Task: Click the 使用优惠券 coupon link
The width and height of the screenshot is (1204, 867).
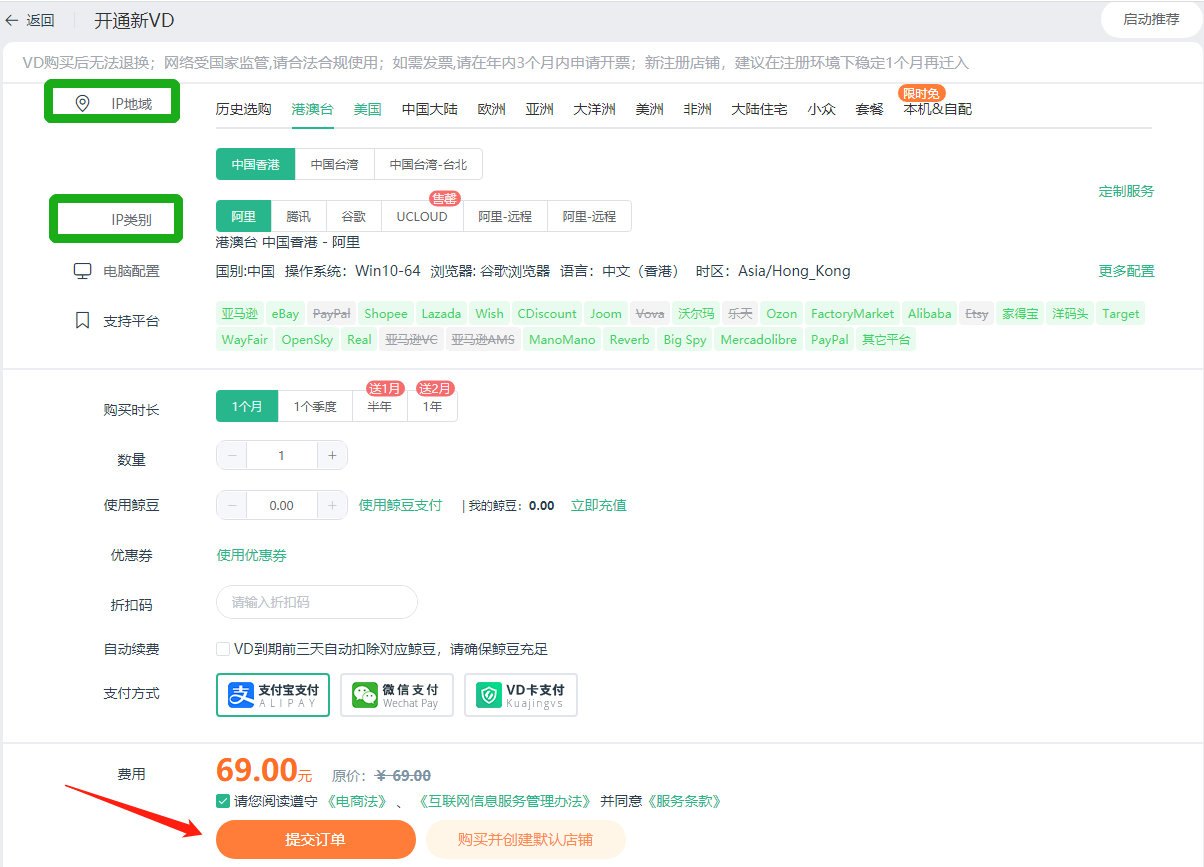Action: (x=252, y=555)
